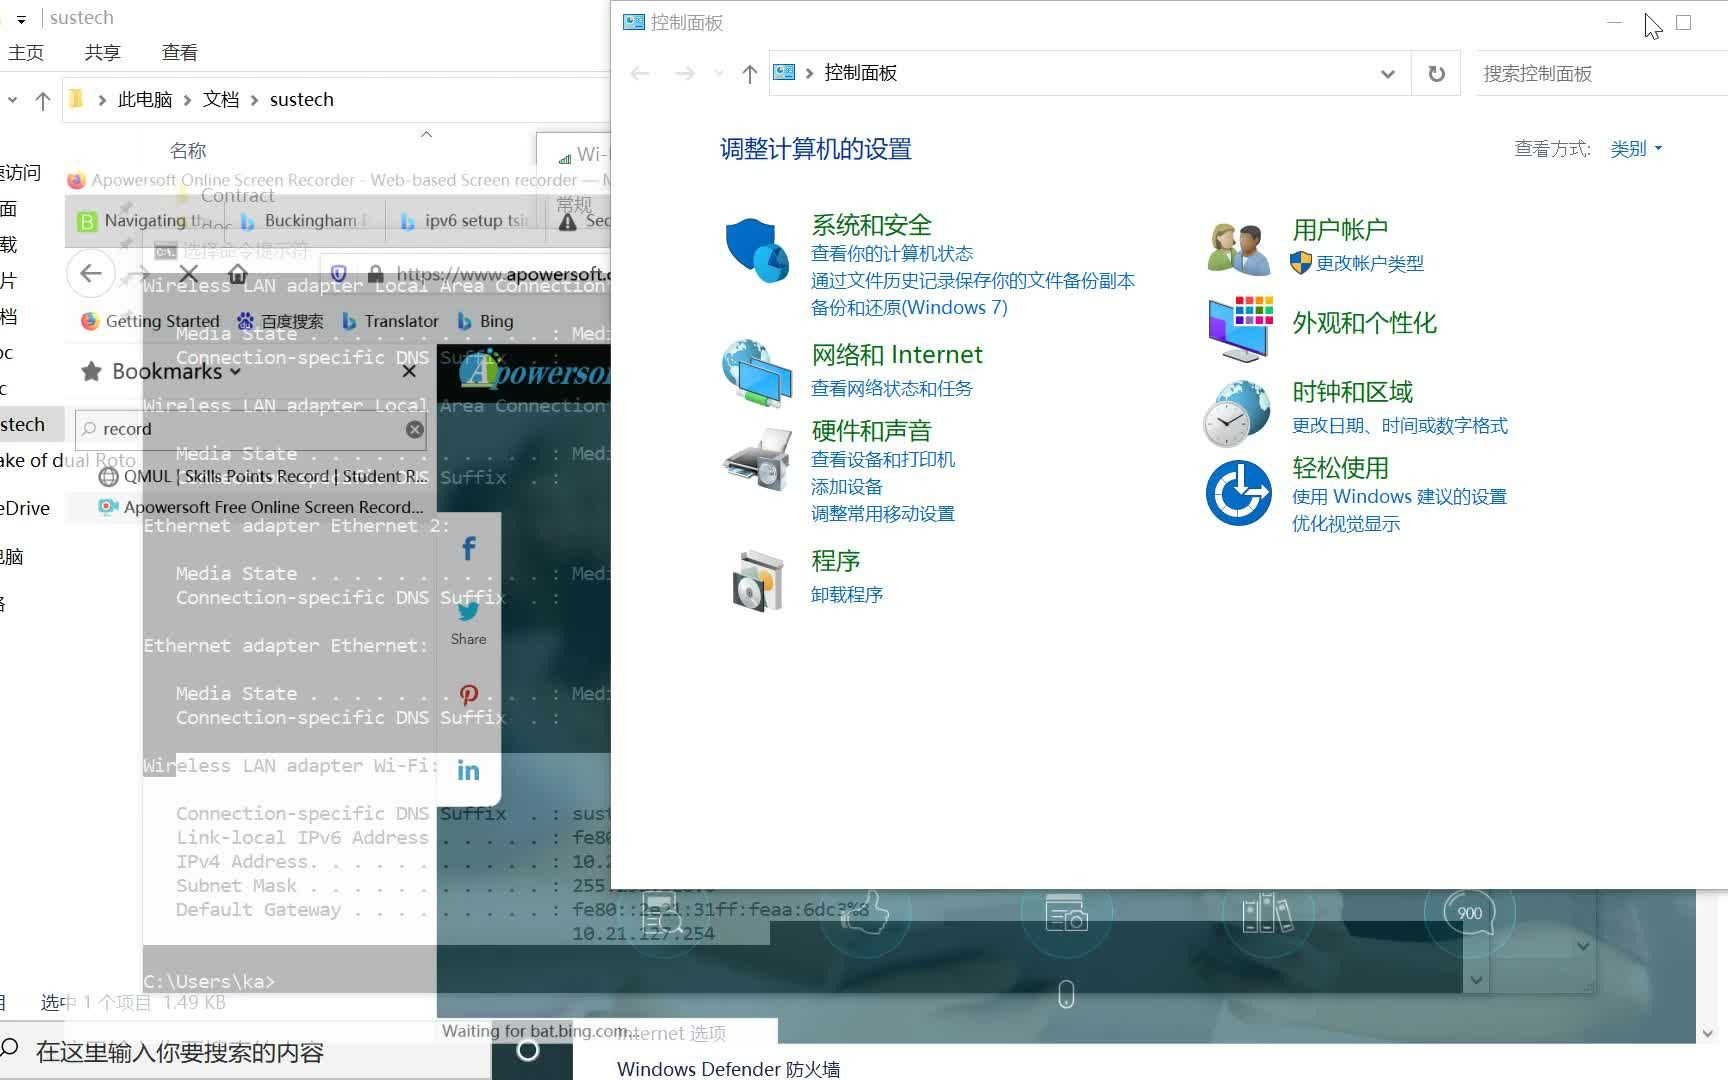This screenshot has height=1080, width=1728.
Task: Open View by Category dropdown
Action: (1636, 148)
